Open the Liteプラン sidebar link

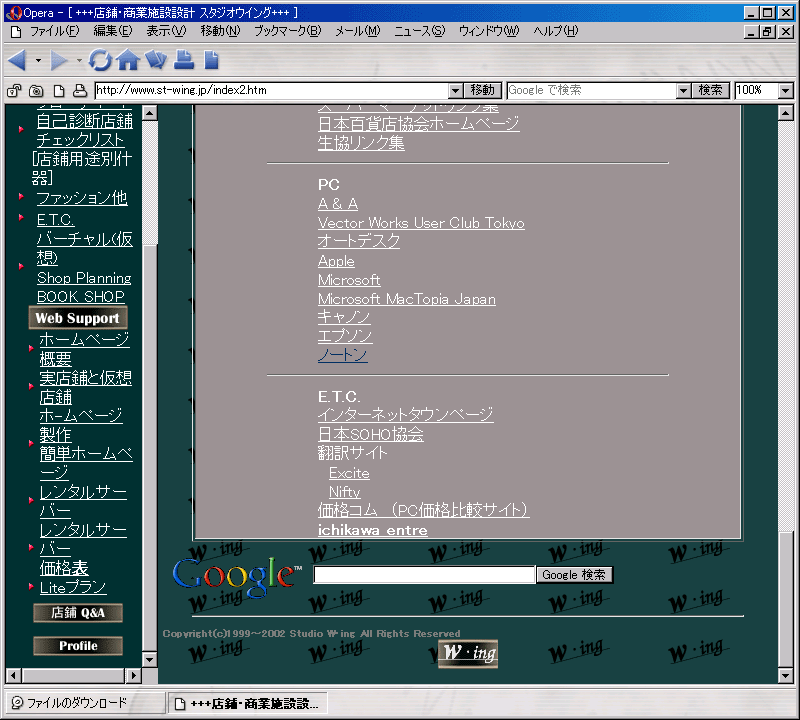[73, 587]
